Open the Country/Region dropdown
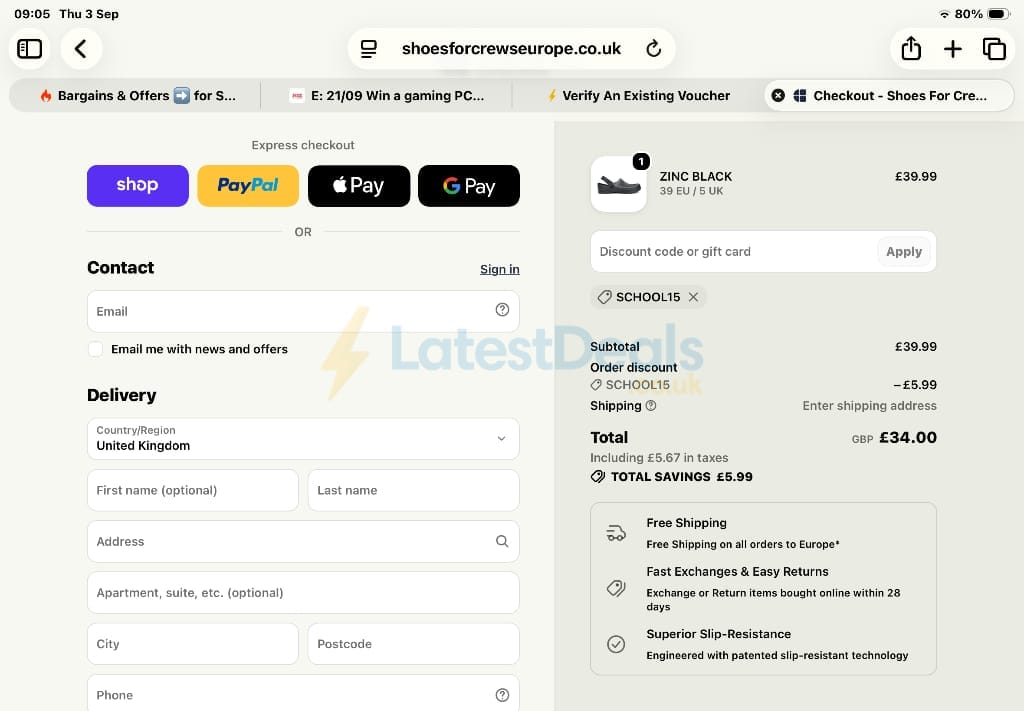Image resolution: width=1024 pixels, height=711 pixels. [303, 439]
